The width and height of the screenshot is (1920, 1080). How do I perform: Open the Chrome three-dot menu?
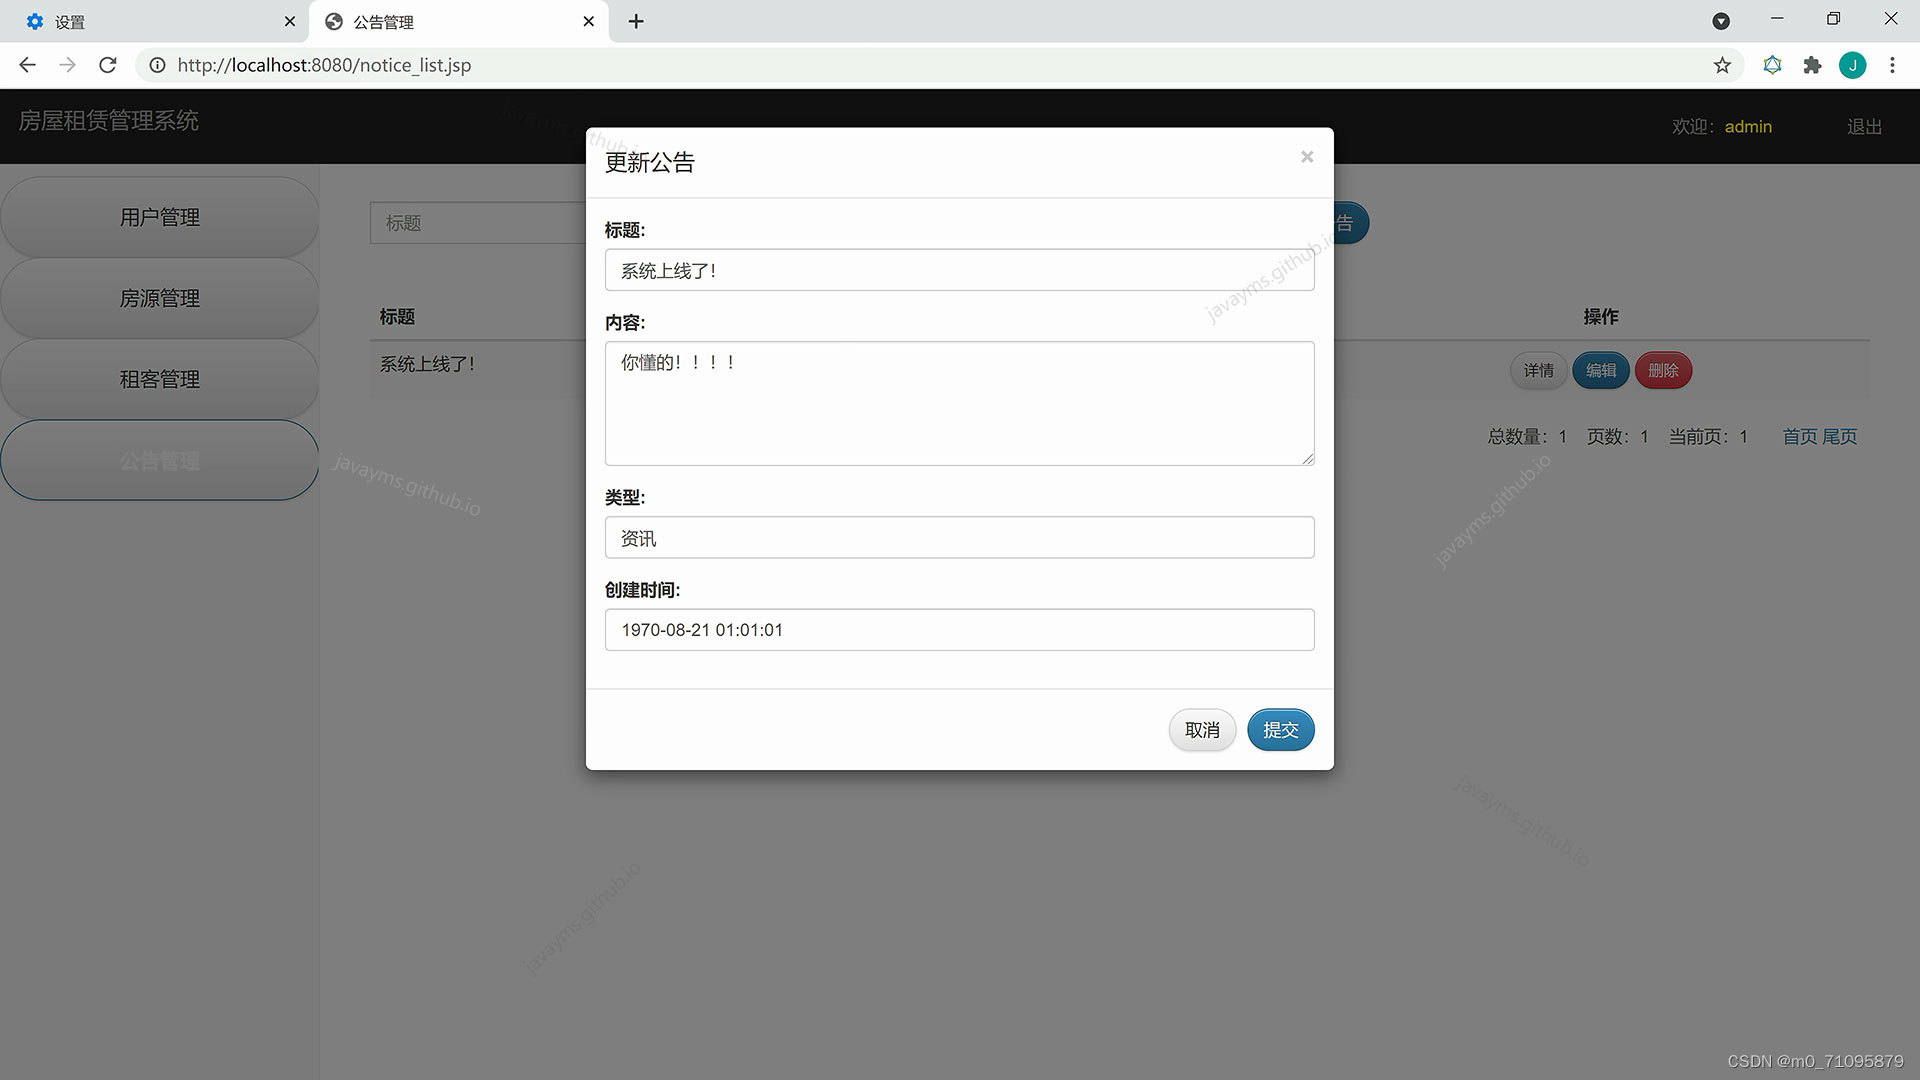(x=1892, y=65)
